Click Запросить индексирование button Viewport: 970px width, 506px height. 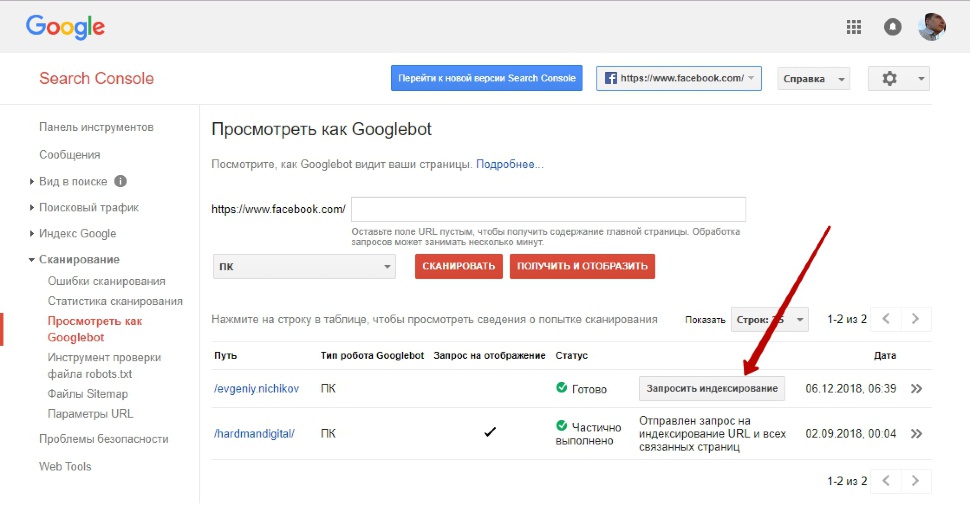tap(712, 388)
